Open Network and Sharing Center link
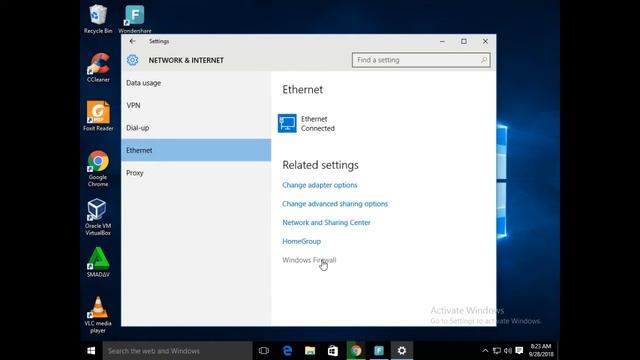Image resolution: width=640 pixels, height=360 pixels. [x=327, y=222]
